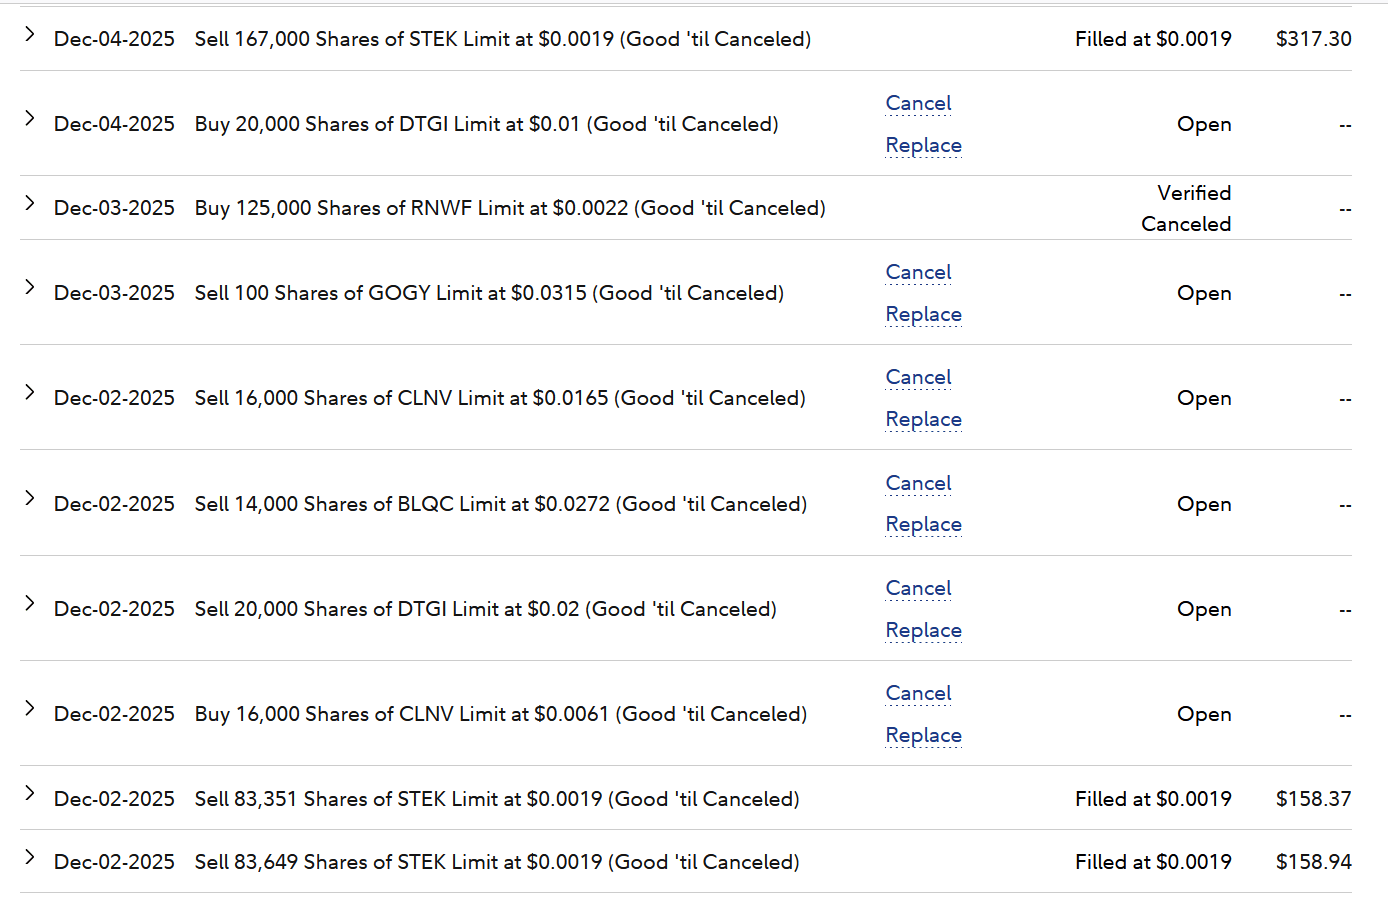The image size is (1388, 902).
Task: Expand the BLQC sell order row
Action: click(x=30, y=499)
